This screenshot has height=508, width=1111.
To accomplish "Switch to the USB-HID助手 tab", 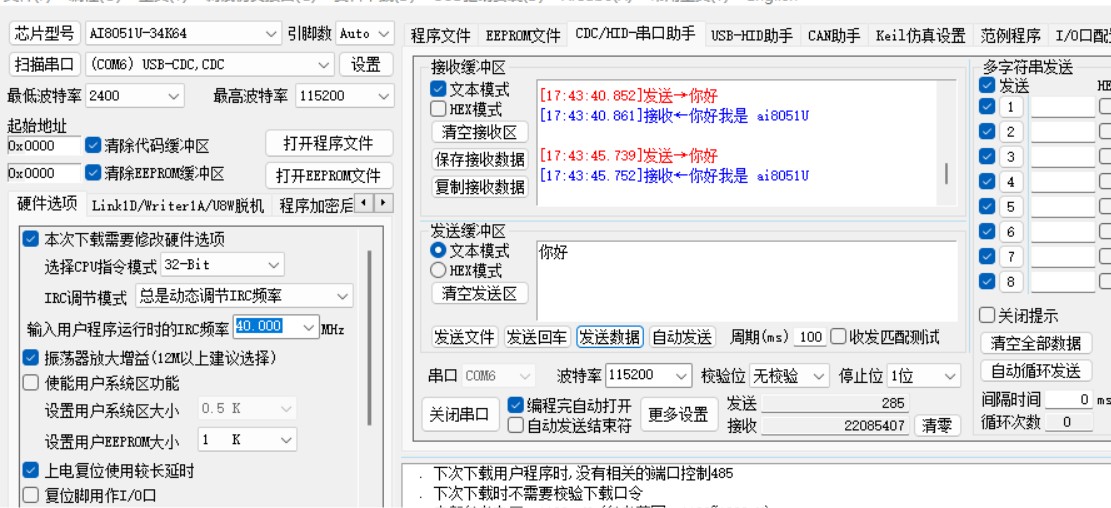I will click(x=752, y=35).
